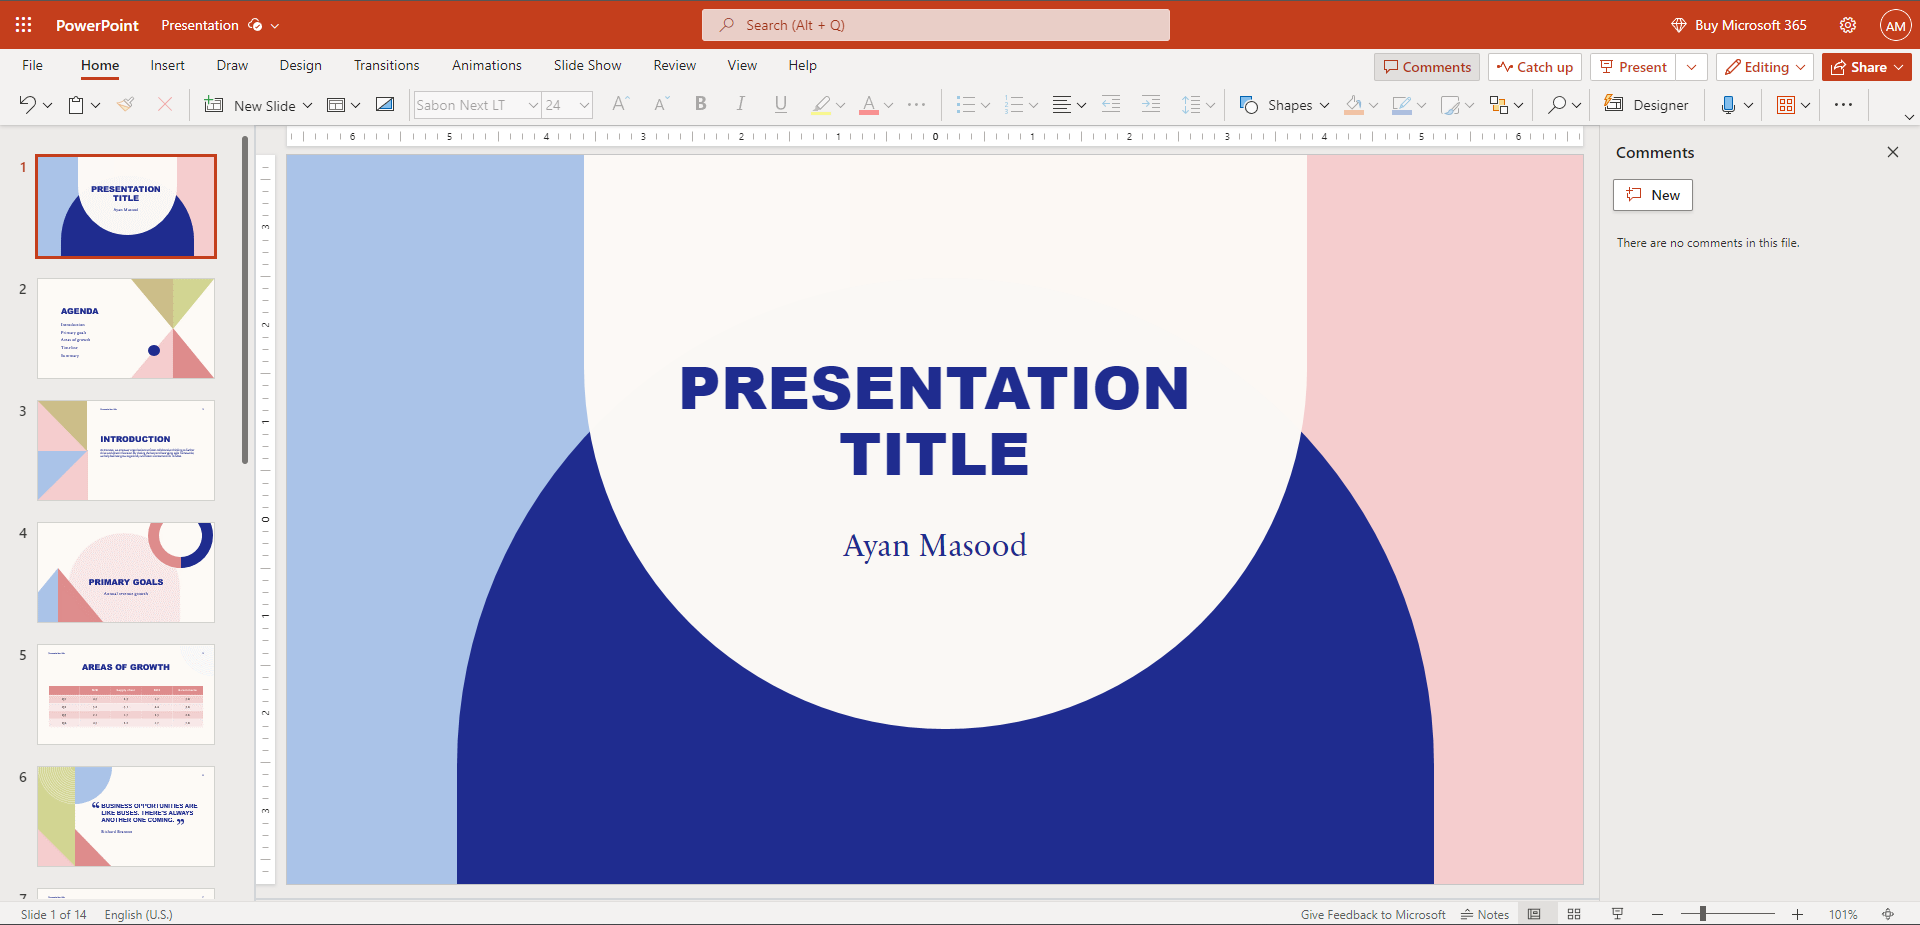Open the Designer pane
The height and width of the screenshot is (925, 1920).
coord(1647,104)
